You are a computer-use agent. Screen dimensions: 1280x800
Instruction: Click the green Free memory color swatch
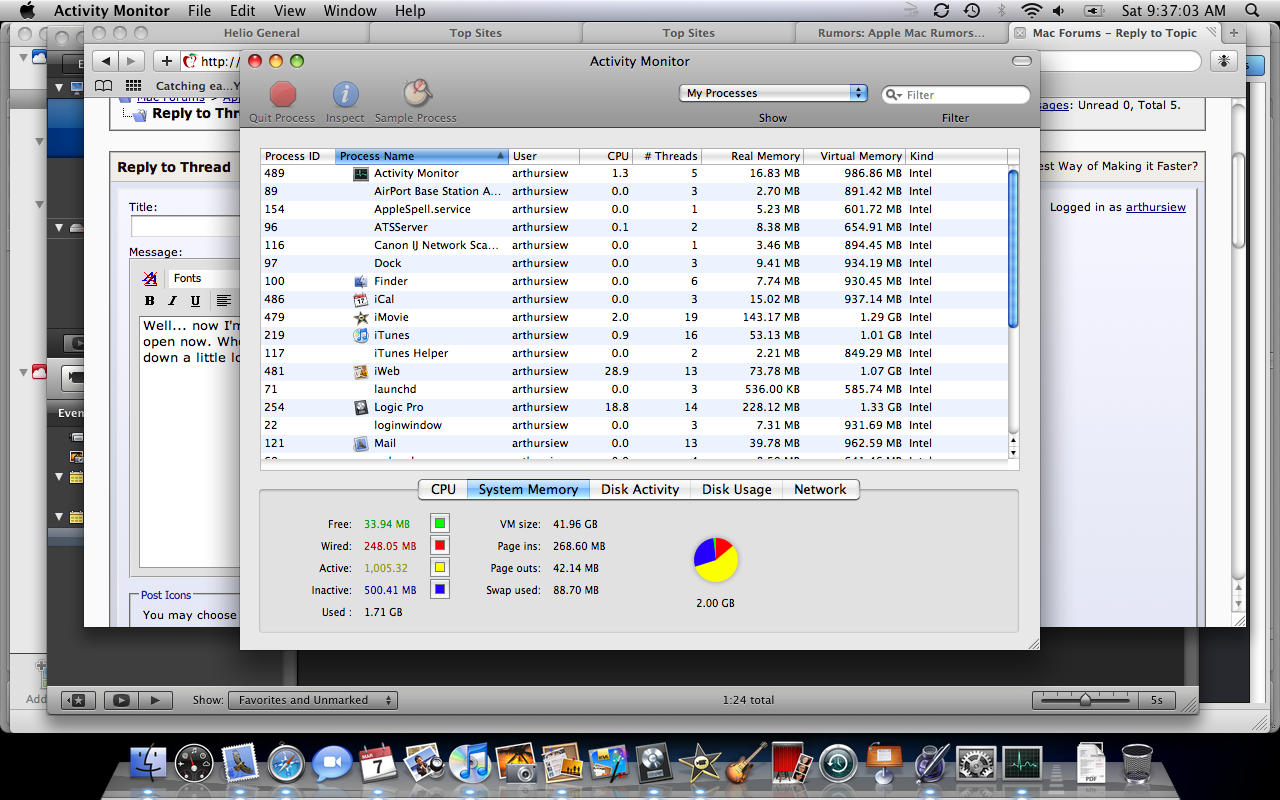coord(440,523)
